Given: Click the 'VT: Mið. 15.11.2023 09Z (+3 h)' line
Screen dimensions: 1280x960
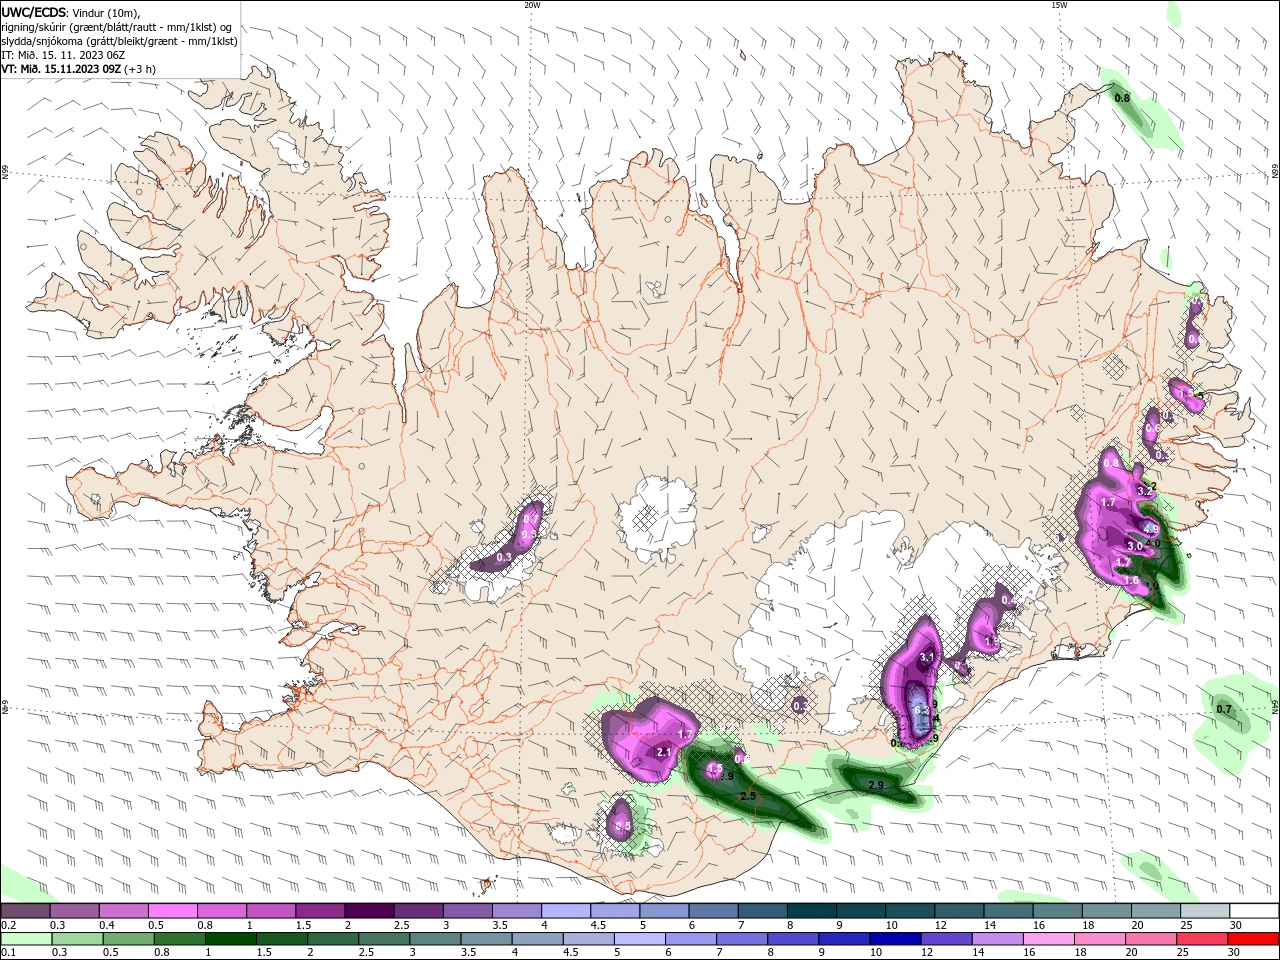Looking at the screenshot, I should tap(78, 69).
